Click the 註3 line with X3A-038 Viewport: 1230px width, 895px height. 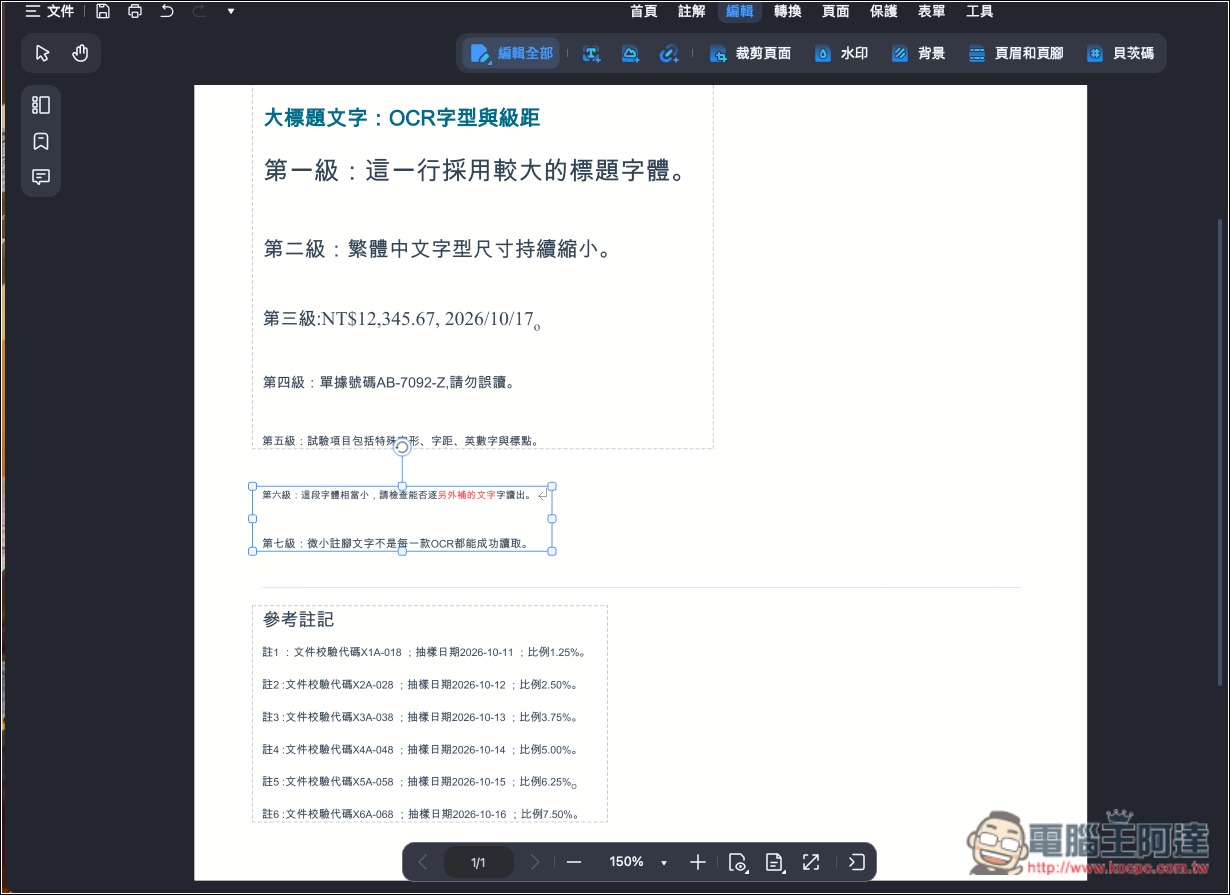pos(420,717)
